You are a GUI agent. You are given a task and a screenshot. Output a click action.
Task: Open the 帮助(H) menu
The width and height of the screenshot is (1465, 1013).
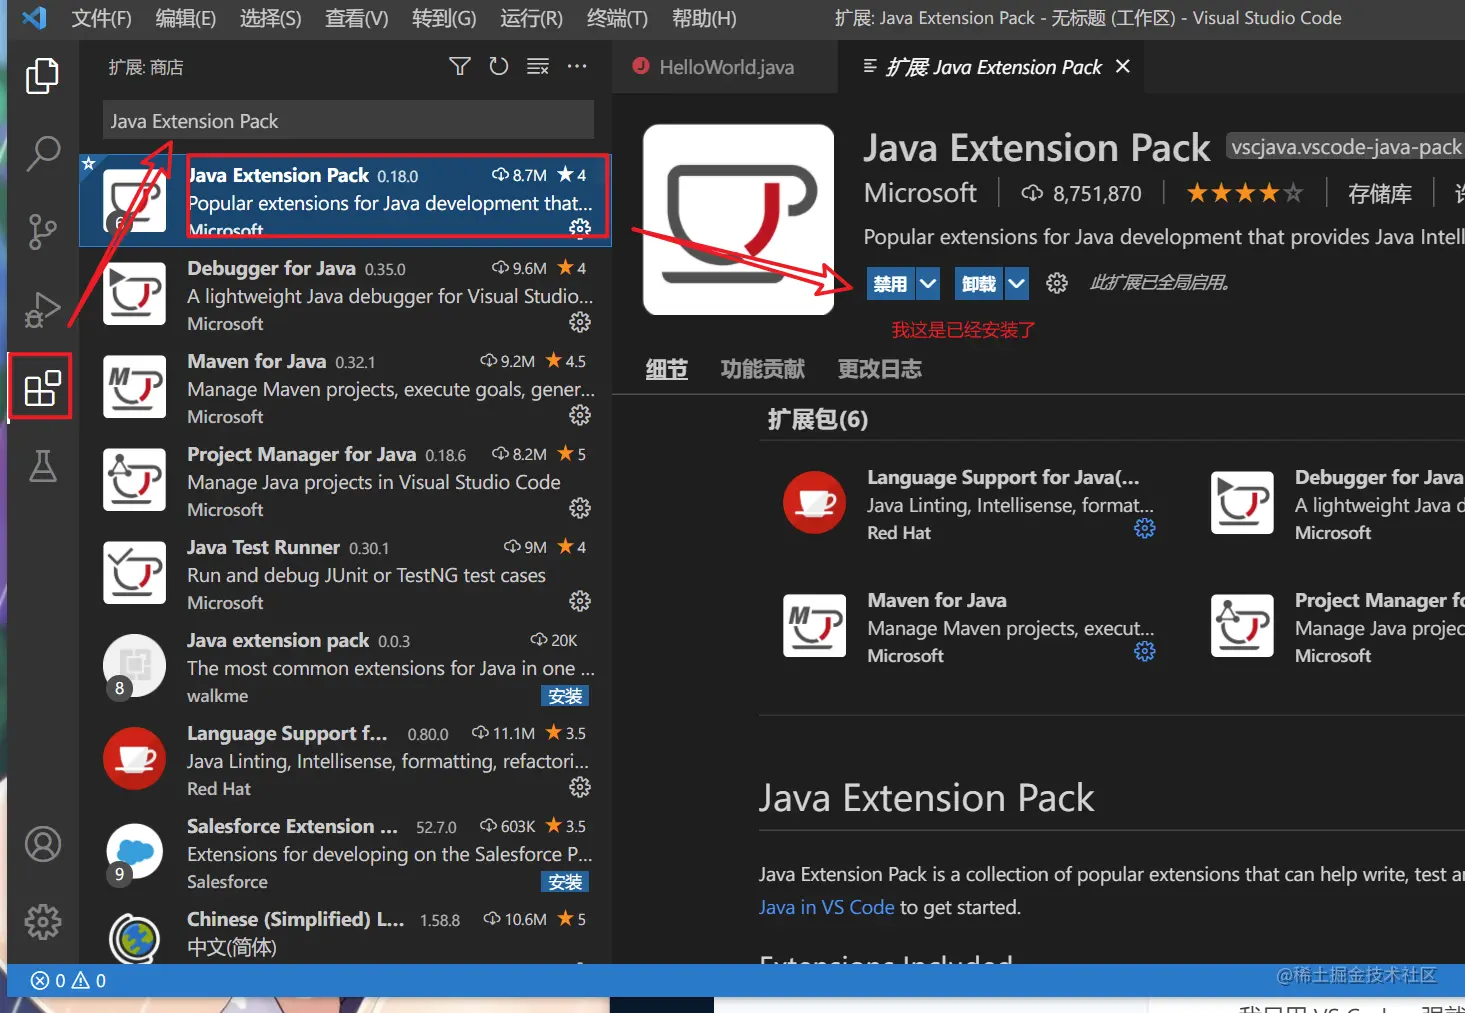point(704,18)
